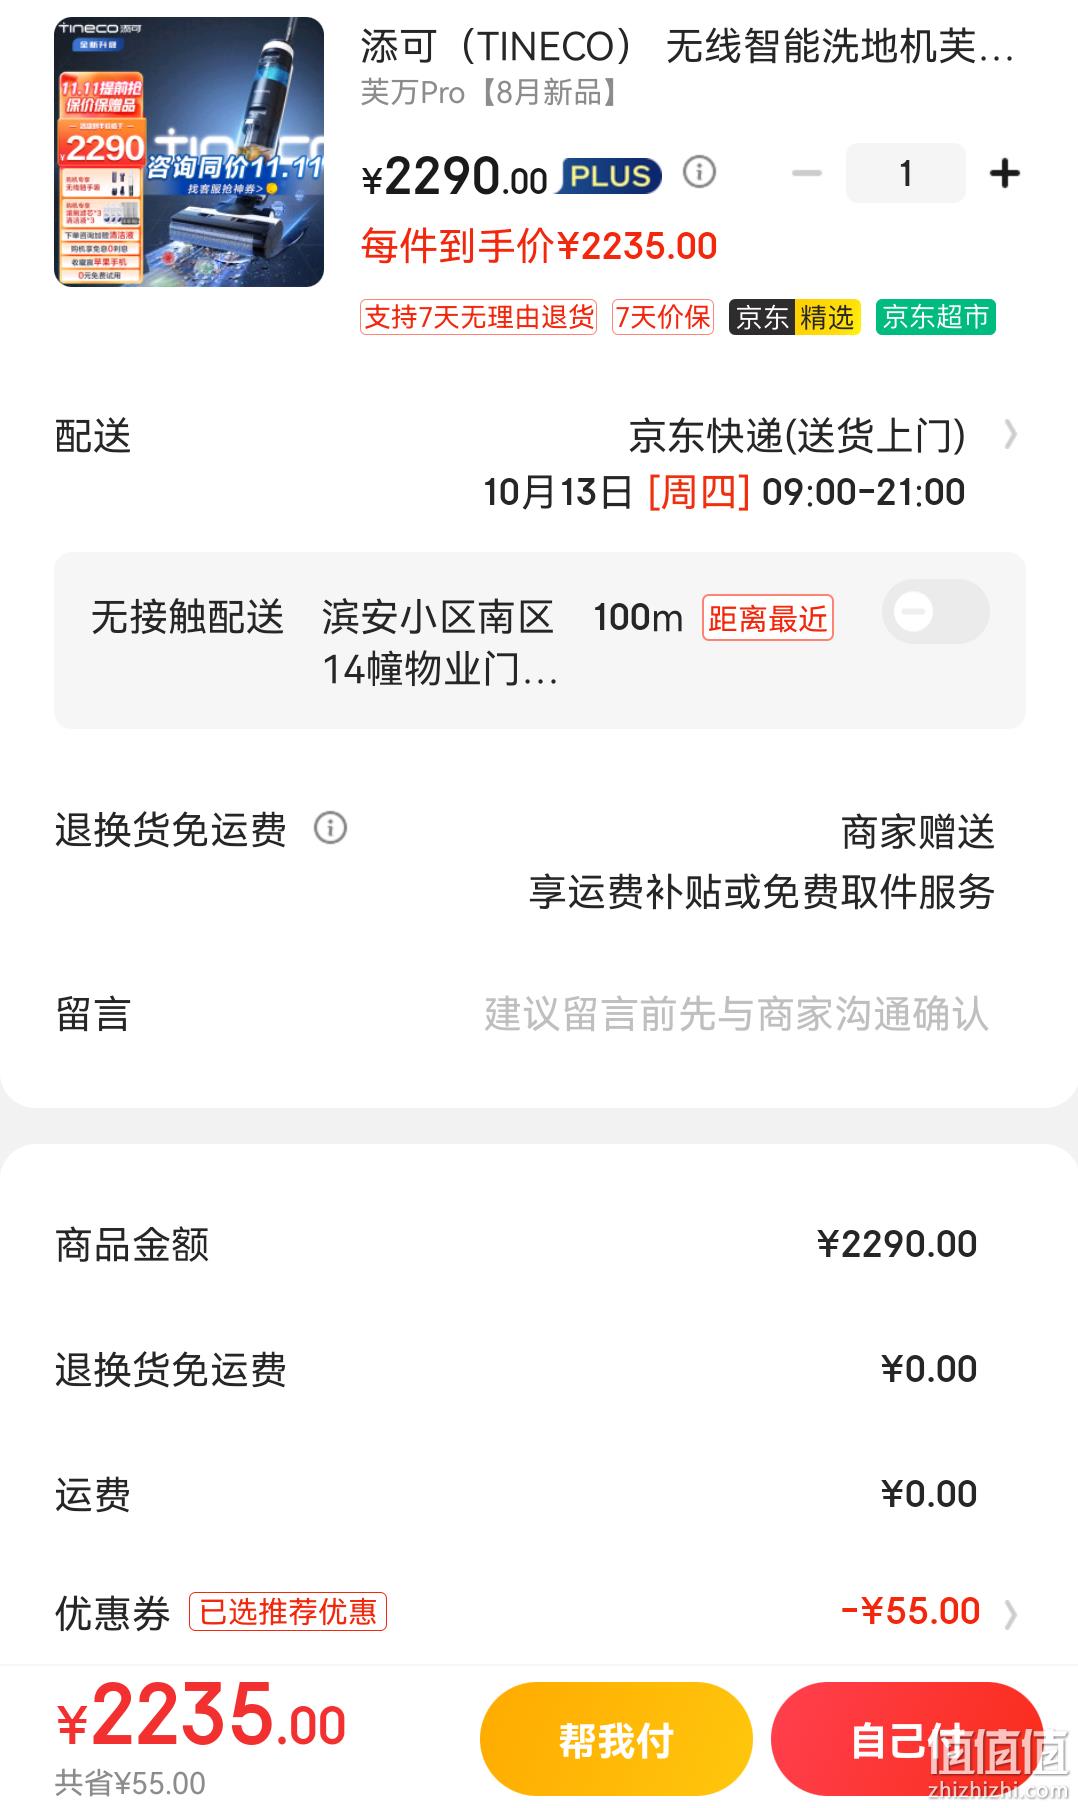Tap the 支持7天无理由退货 tag
This screenshot has height=1808, width=1078.
click(479, 317)
